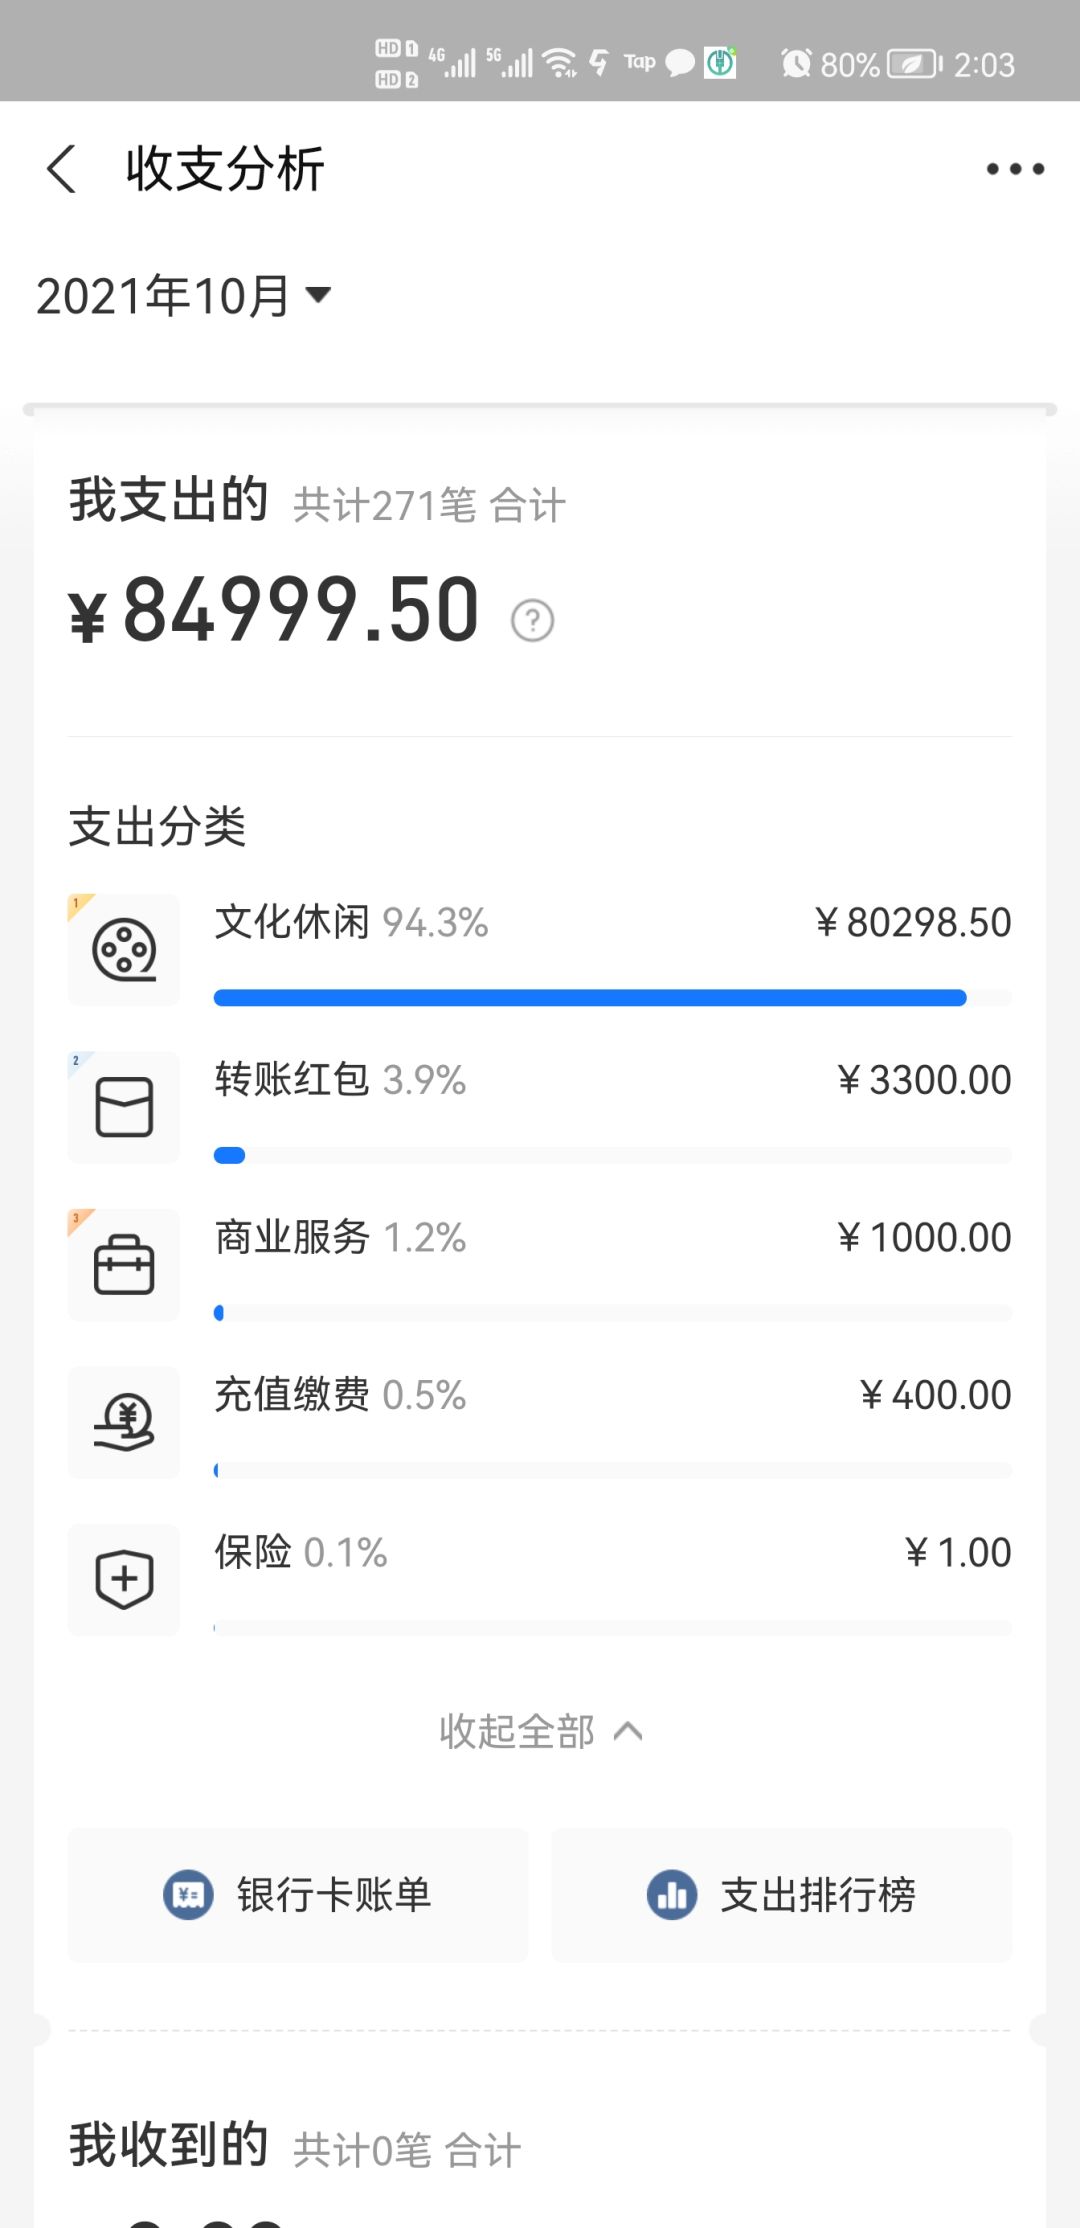Open the 银行卡账单 button

pos(298,1895)
